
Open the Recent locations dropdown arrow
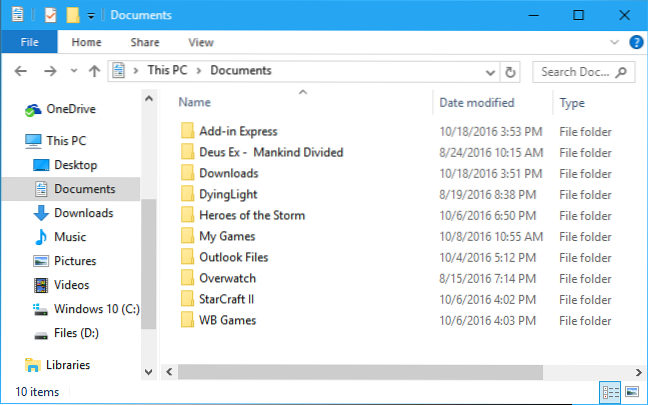[x=71, y=72]
